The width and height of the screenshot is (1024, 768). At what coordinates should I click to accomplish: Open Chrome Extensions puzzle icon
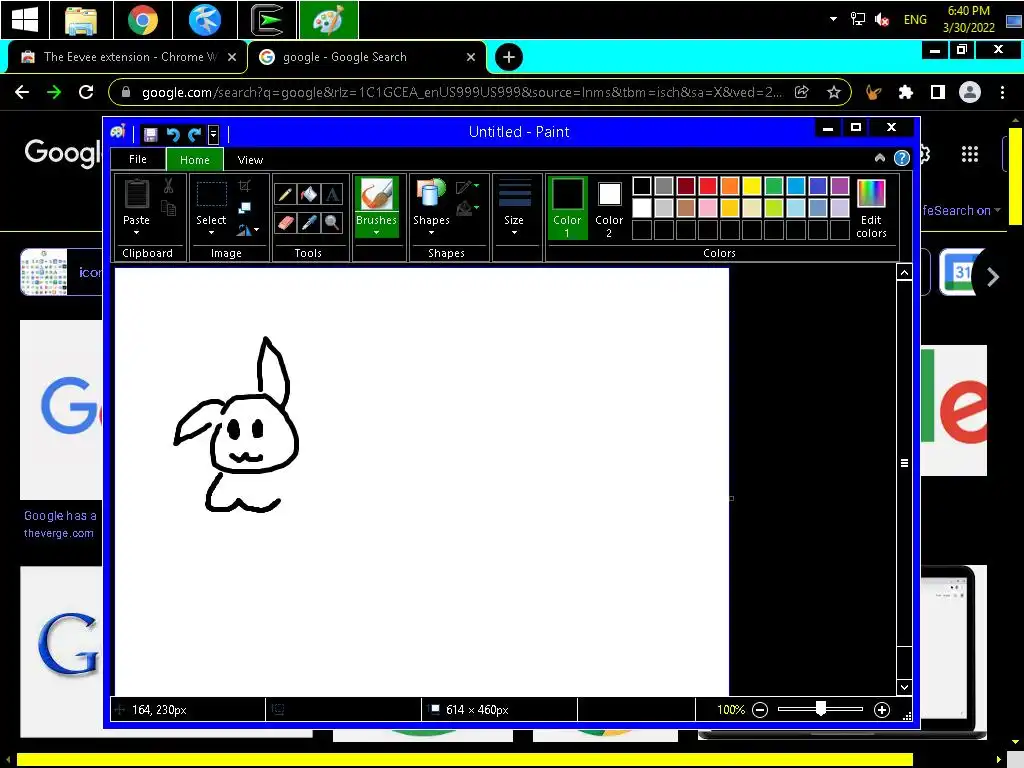point(905,92)
